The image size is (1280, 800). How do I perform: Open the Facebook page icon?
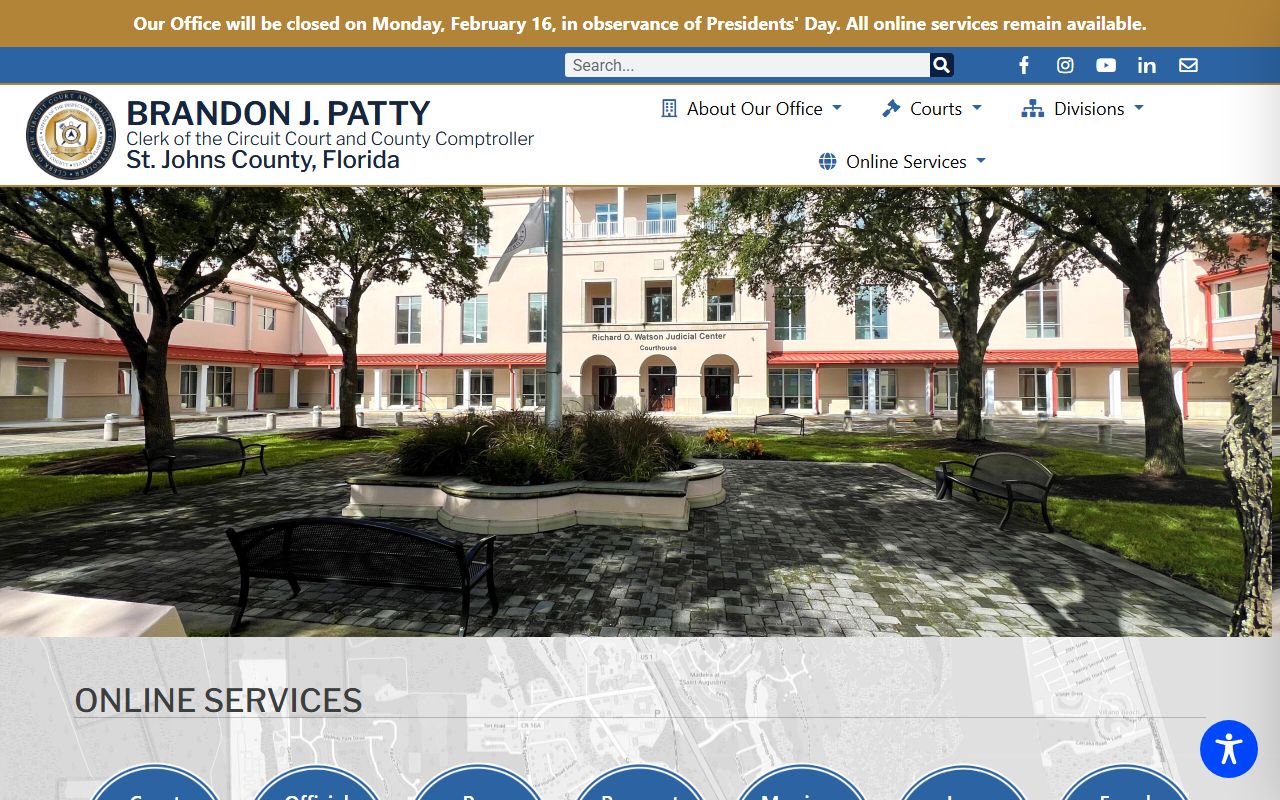click(x=1024, y=65)
